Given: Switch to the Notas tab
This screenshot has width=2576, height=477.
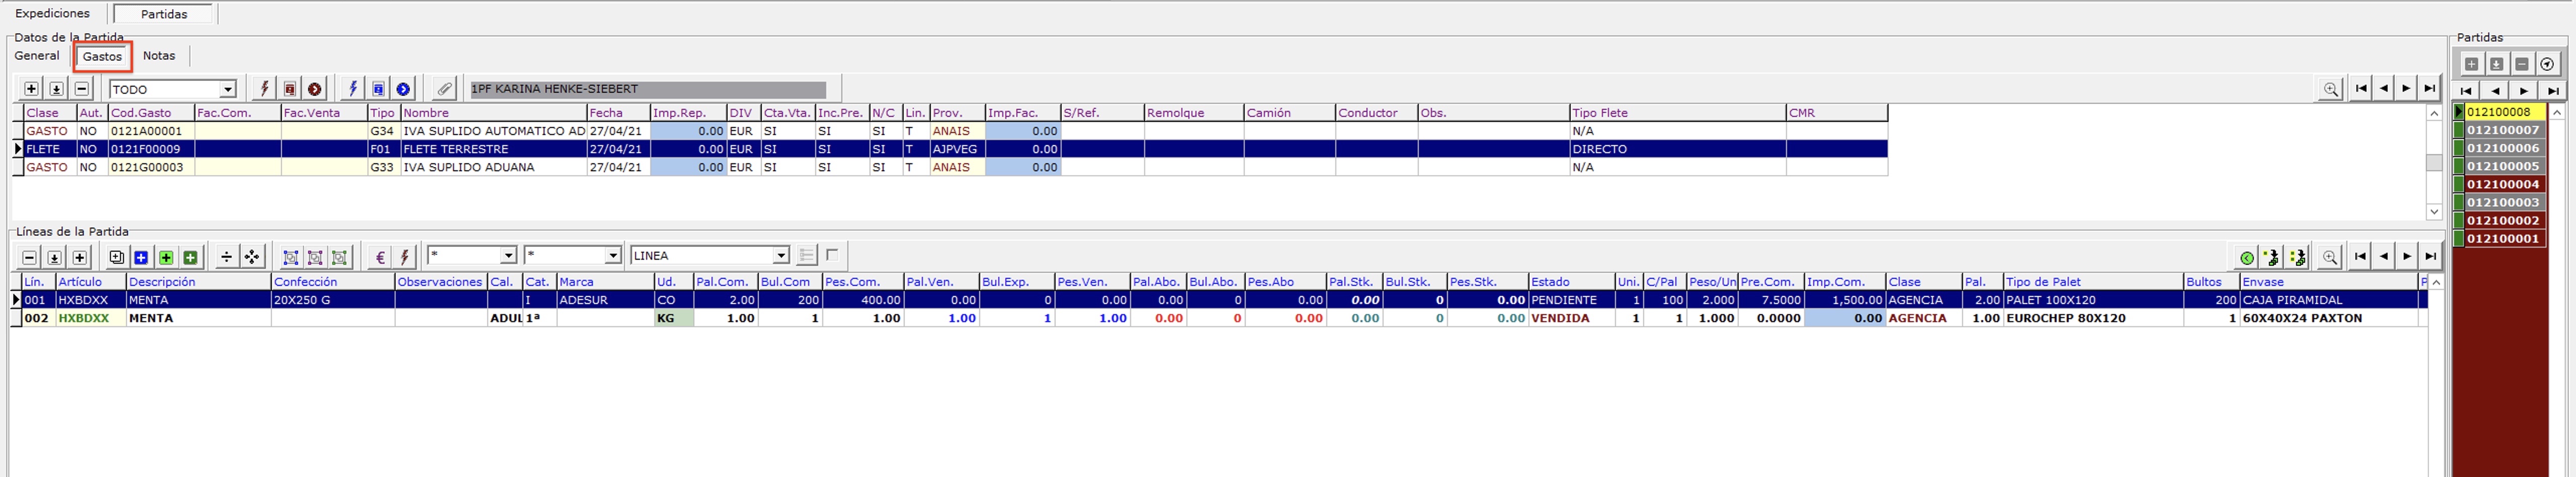Looking at the screenshot, I should click(159, 56).
